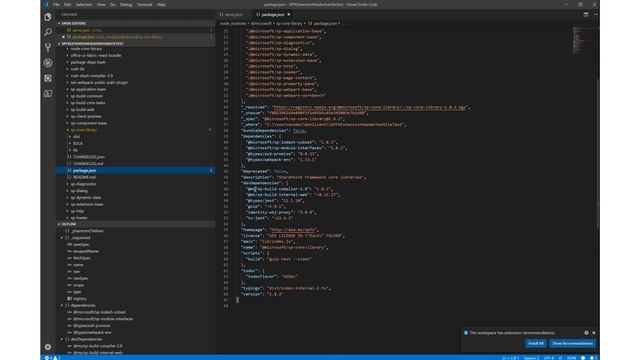Click the feedback smiley in status bar
This screenshot has width=640, height=360.
click(583, 358)
